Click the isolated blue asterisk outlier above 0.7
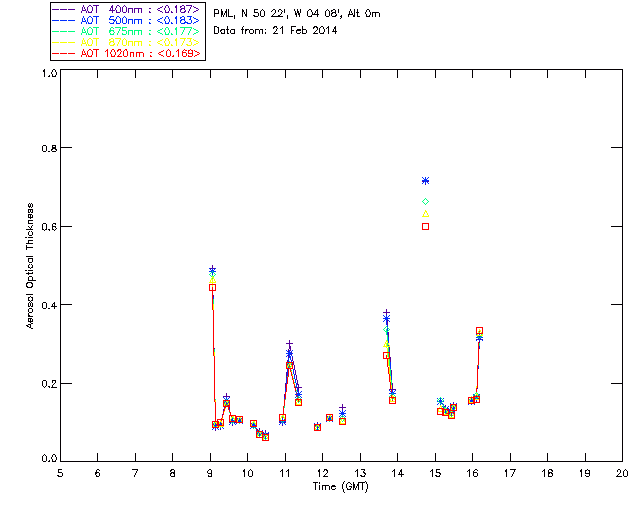 [425, 181]
